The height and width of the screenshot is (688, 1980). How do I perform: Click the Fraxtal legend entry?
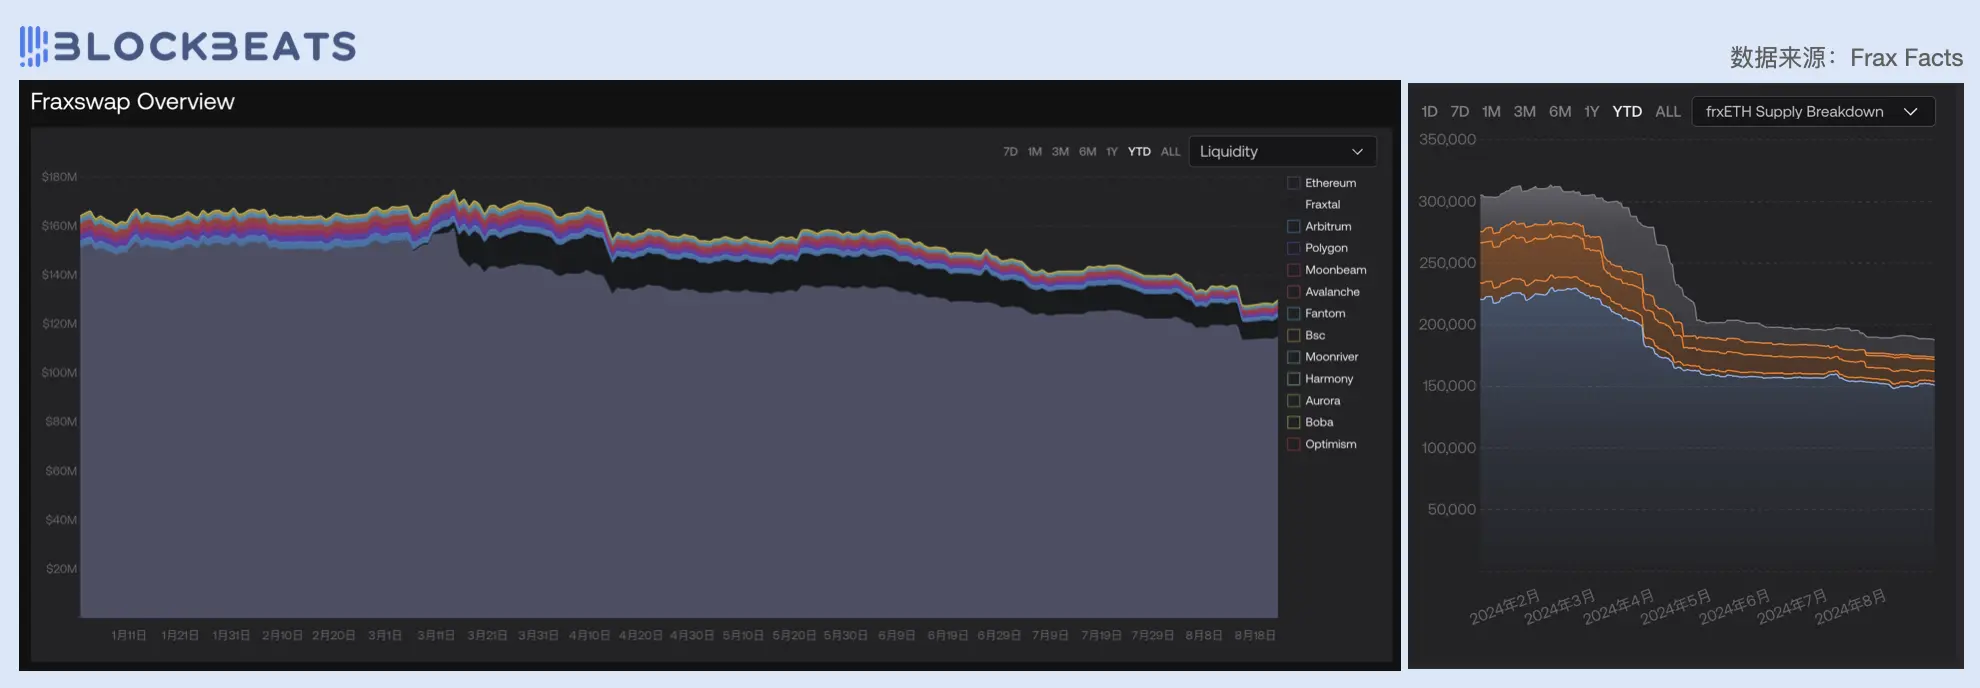click(1322, 205)
